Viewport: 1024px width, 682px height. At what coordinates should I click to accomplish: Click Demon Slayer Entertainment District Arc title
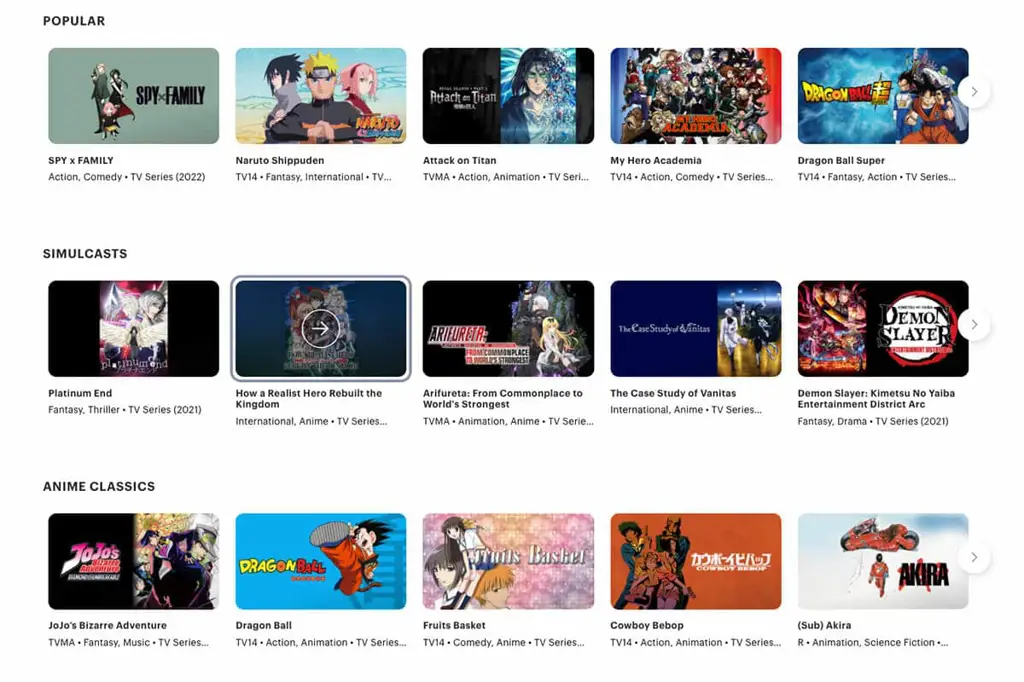pyautogui.click(x=876, y=398)
